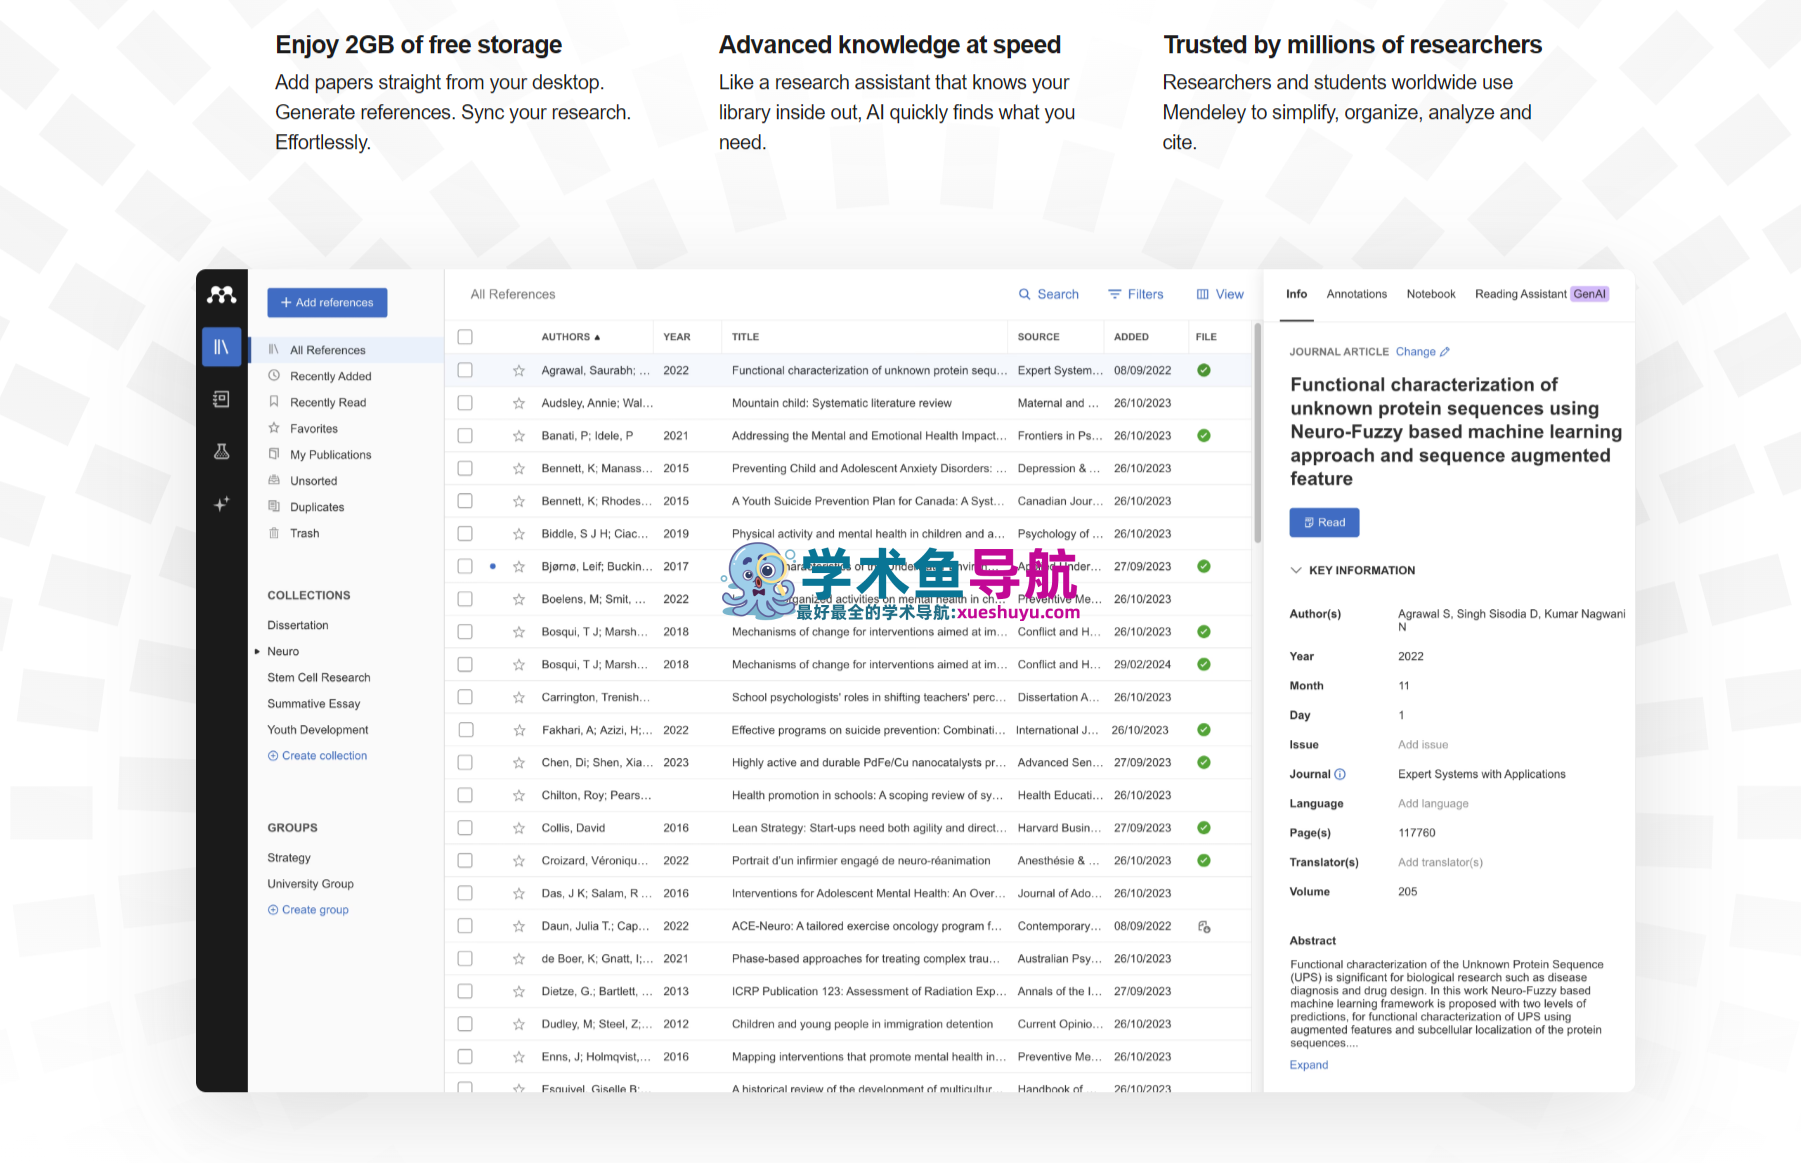This screenshot has width=1801, height=1163.
Task: Click the Add references button
Action: pyautogui.click(x=327, y=303)
